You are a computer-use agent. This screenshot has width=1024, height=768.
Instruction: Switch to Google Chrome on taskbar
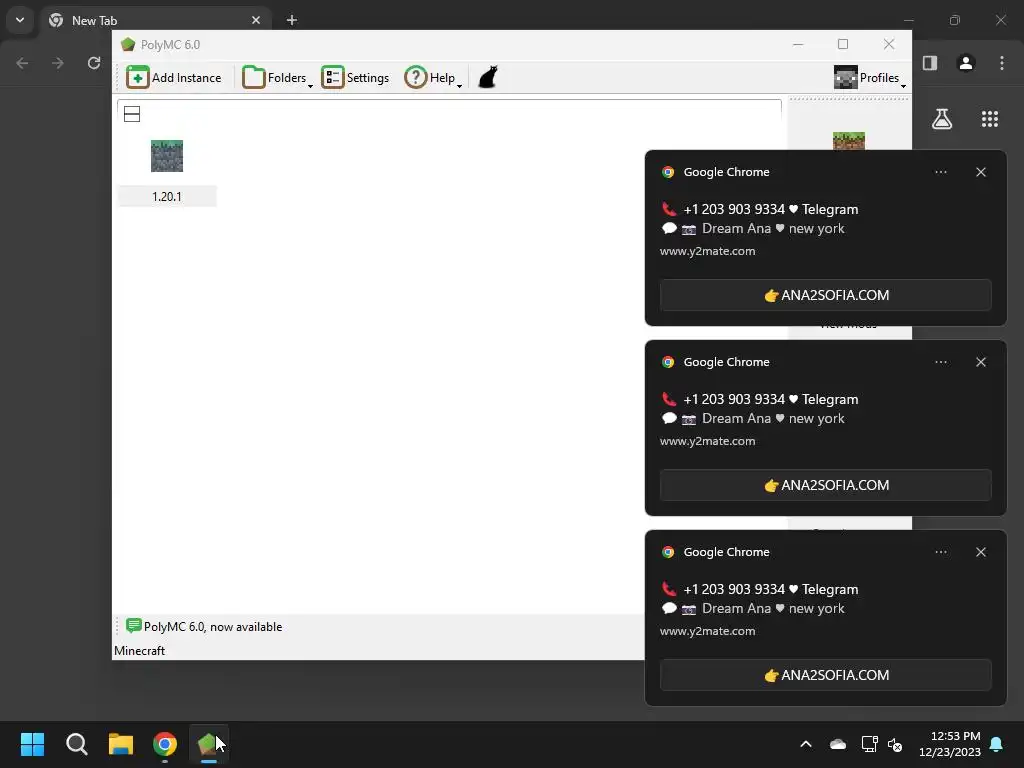click(165, 744)
